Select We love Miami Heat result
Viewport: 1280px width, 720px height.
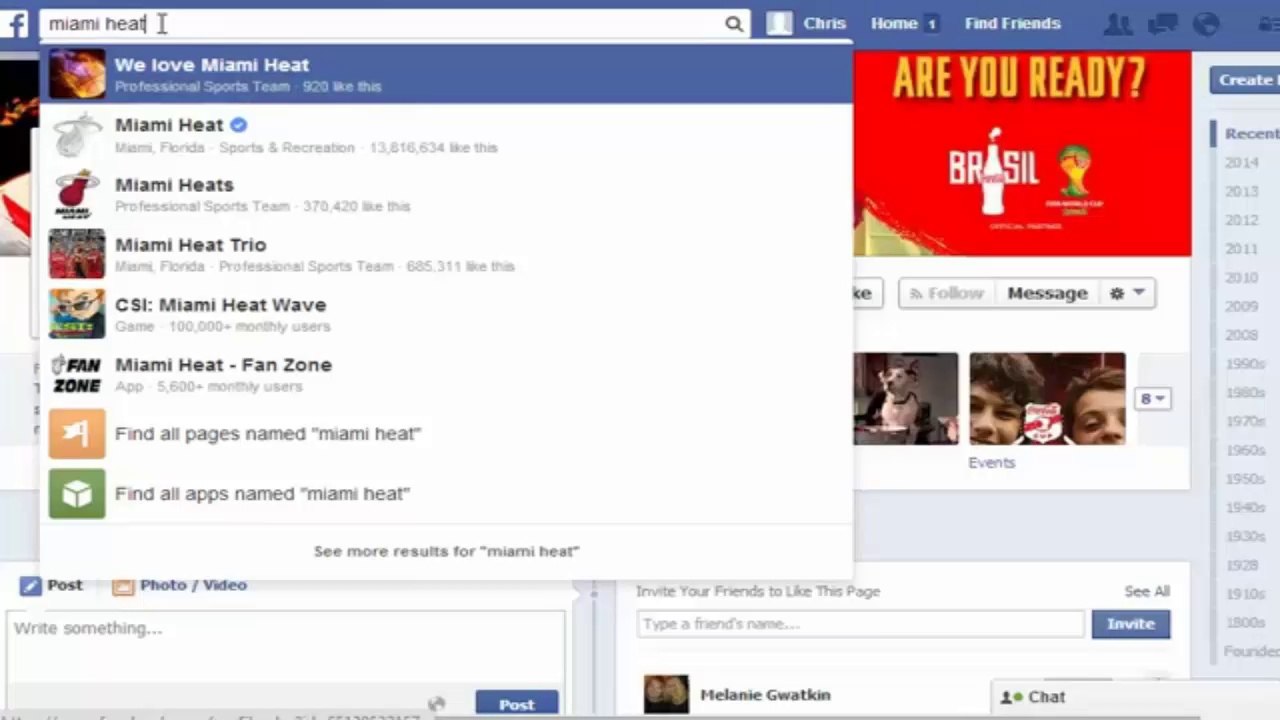(x=446, y=74)
